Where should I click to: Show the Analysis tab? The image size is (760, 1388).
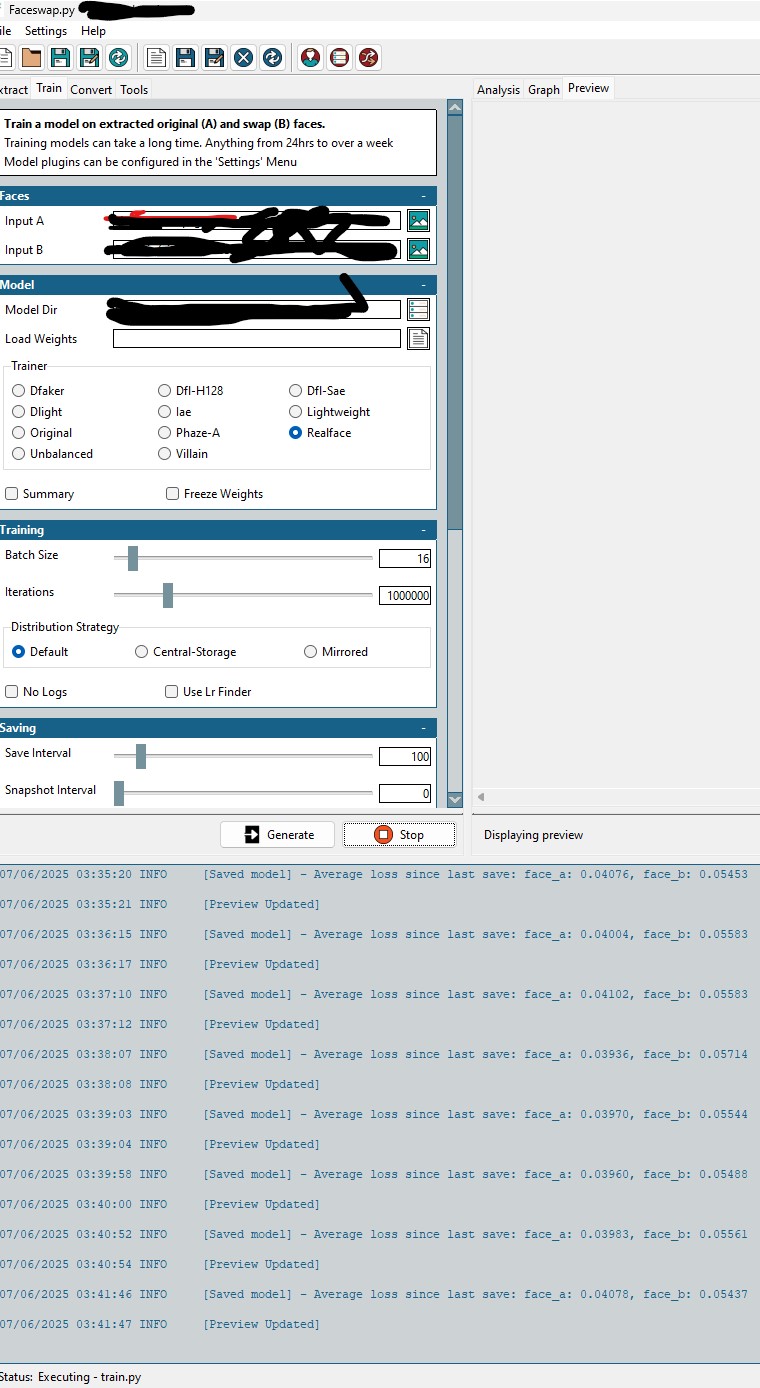[498, 89]
